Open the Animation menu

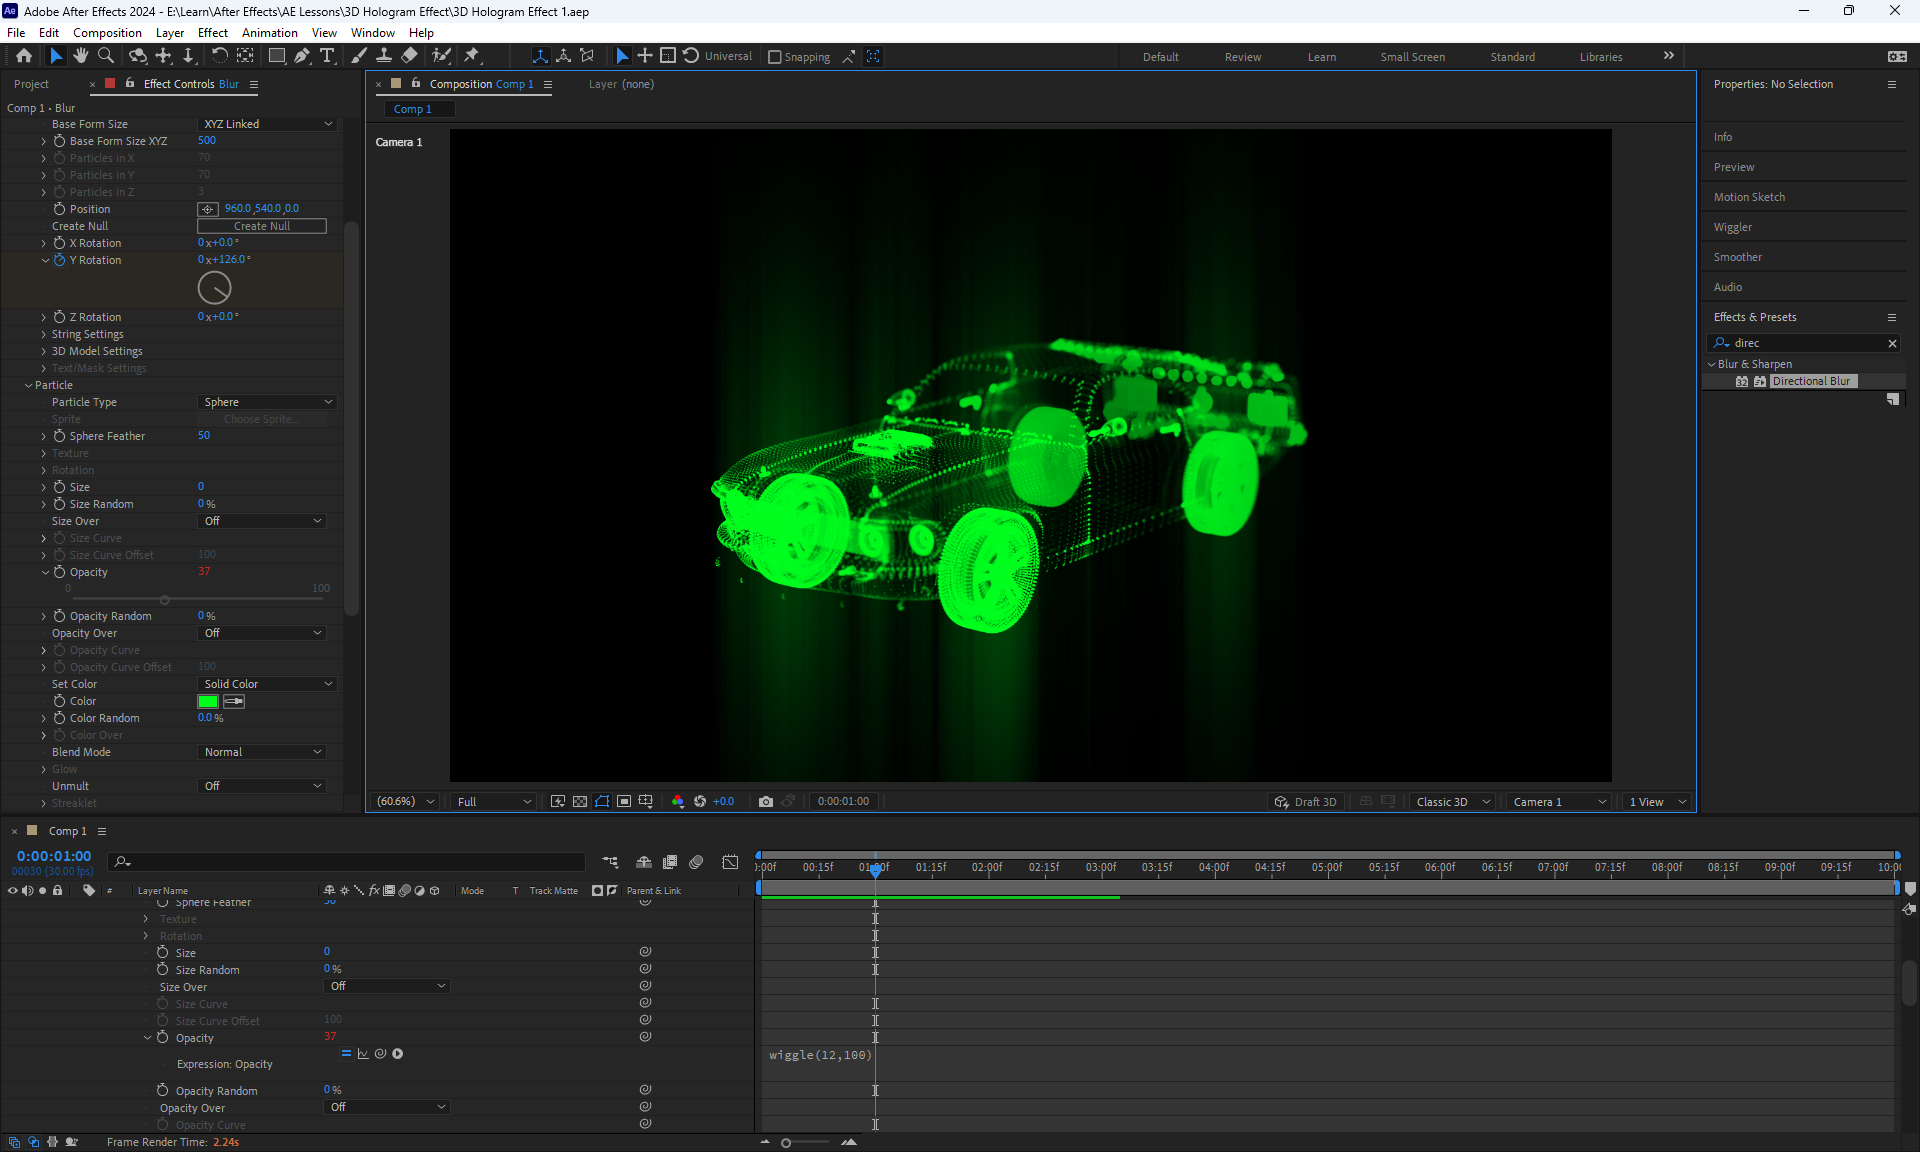pyautogui.click(x=269, y=32)
